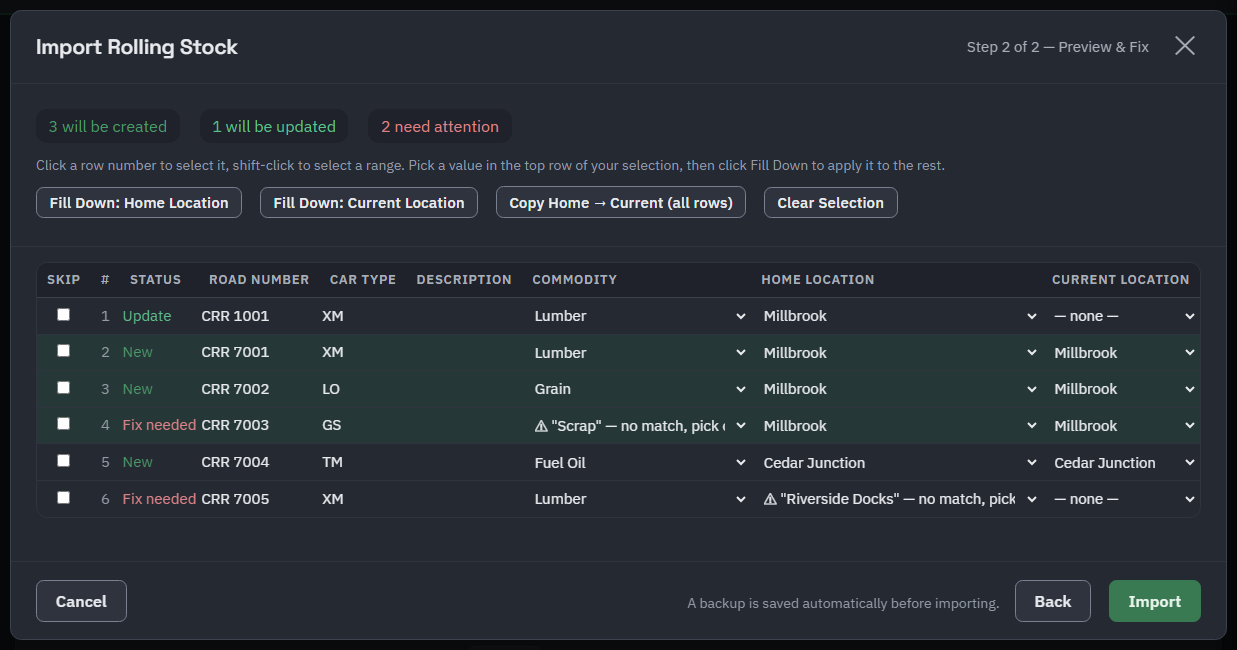1237x650 pixels.
Task: Open Current Location dropdown for CRR 7005
Action: [1125, 499]
